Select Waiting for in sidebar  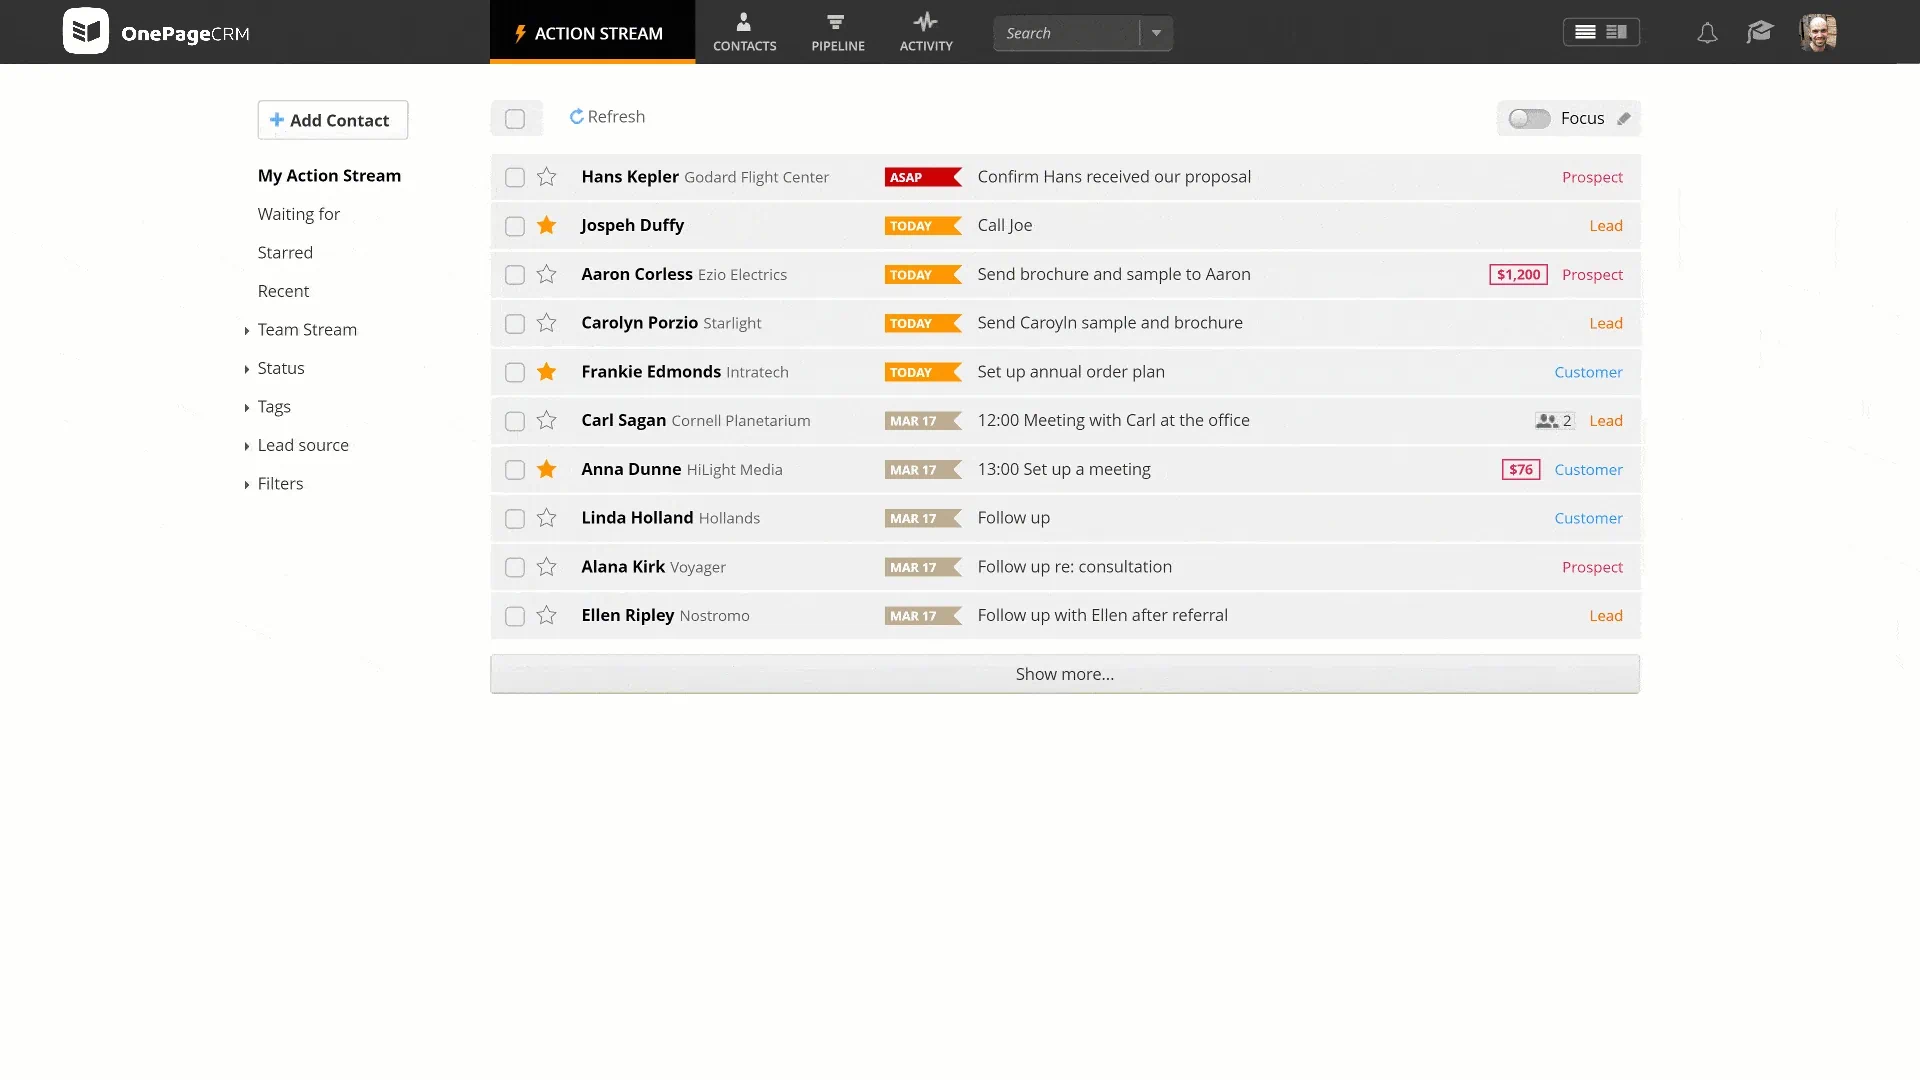coord(298,214)
